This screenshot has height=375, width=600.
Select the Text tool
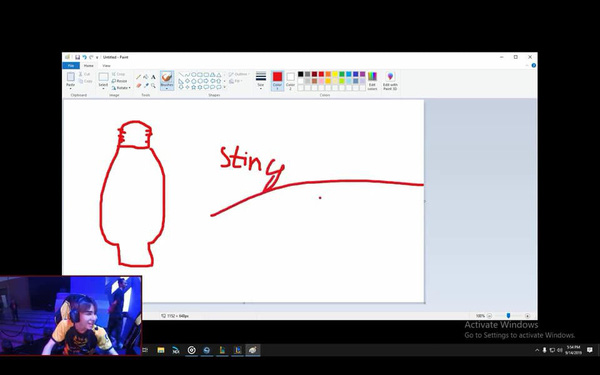(153, 77)
